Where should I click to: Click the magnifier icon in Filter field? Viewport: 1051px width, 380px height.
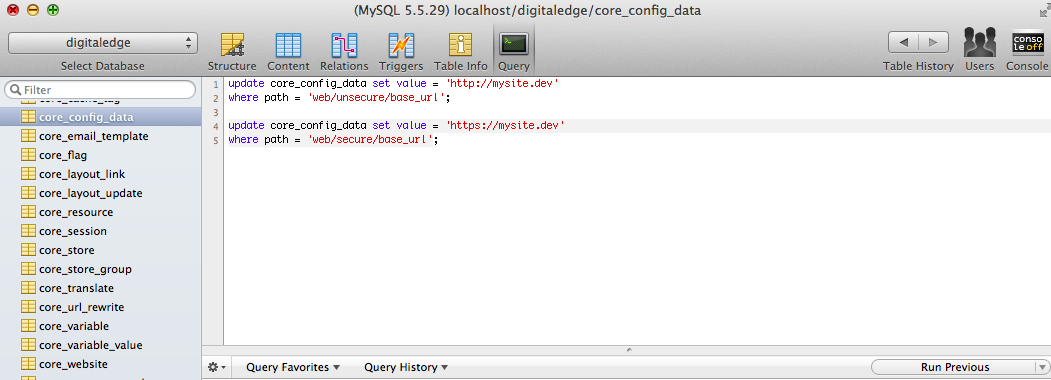tap(15, 90)
